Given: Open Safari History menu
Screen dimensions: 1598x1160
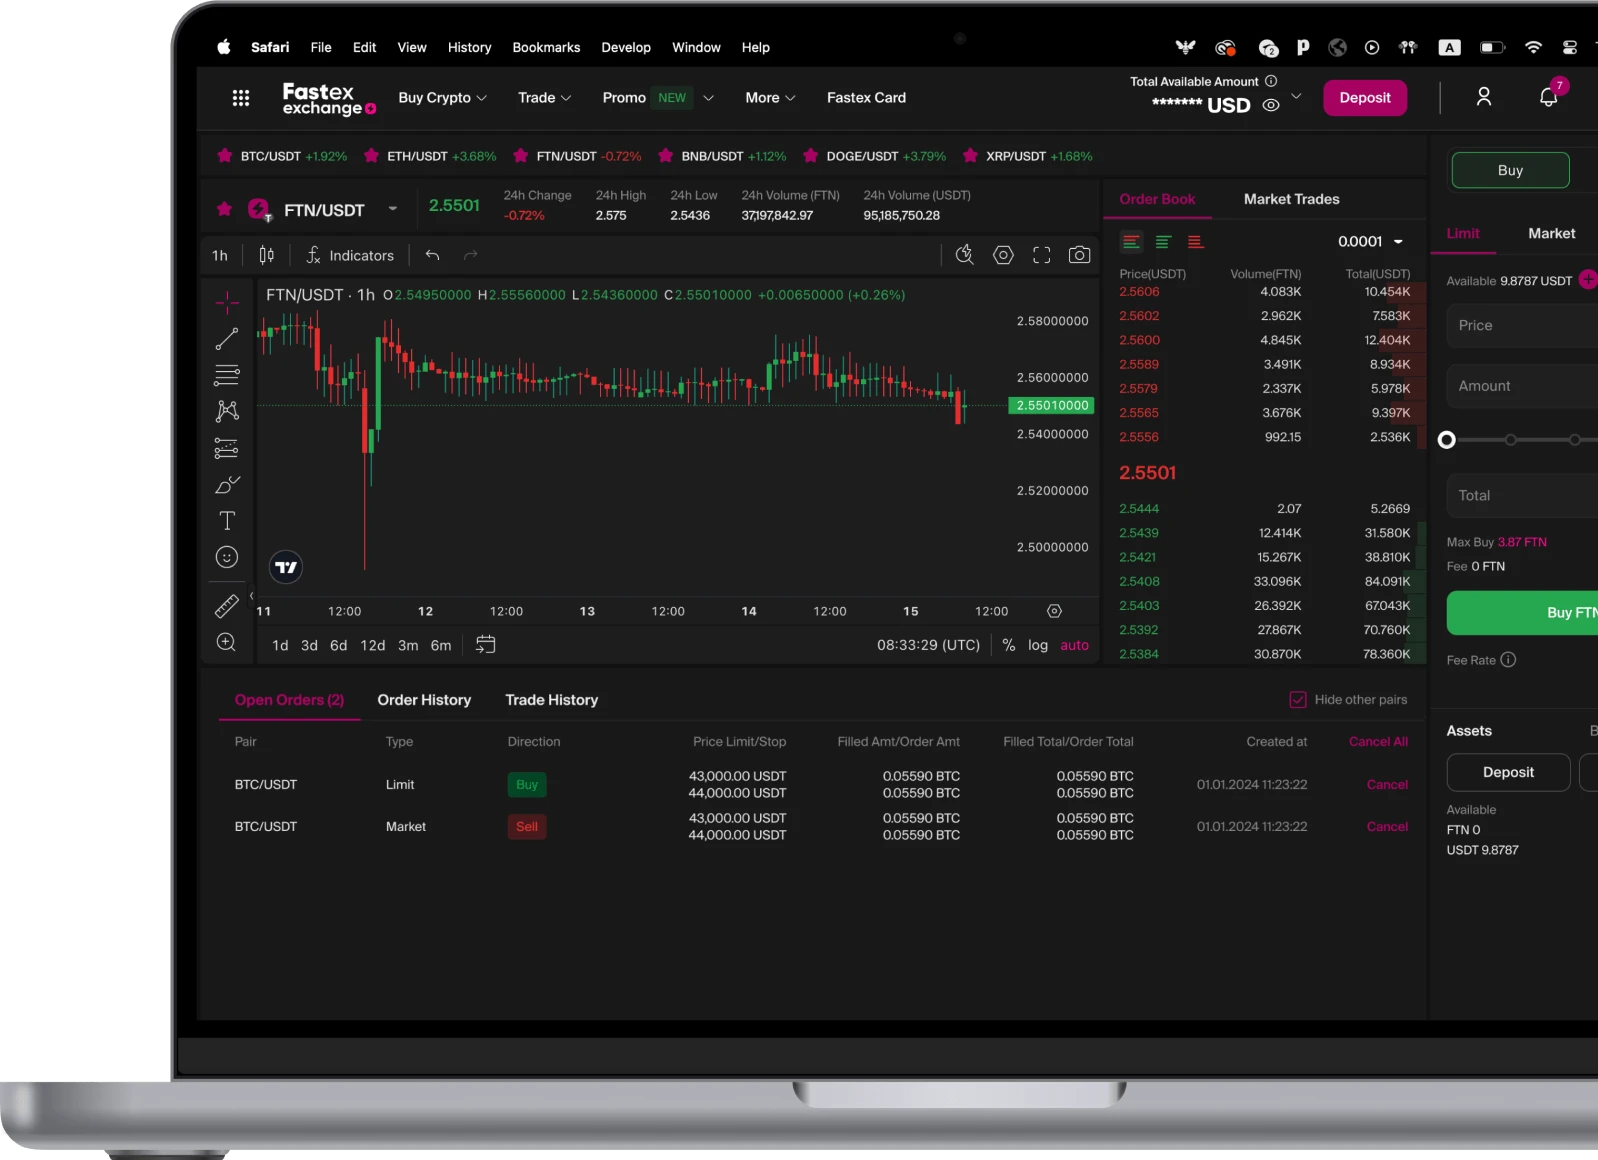Looking at the screenshot, I should (x=469, y=47).
